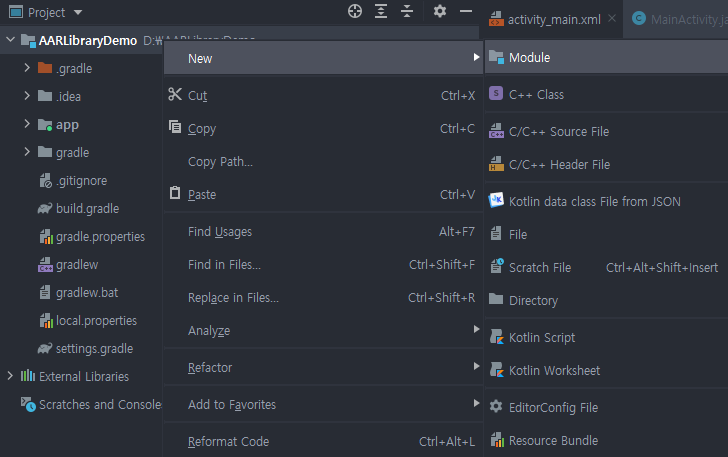Choose Copy from context menu

(x=324, y=128)
